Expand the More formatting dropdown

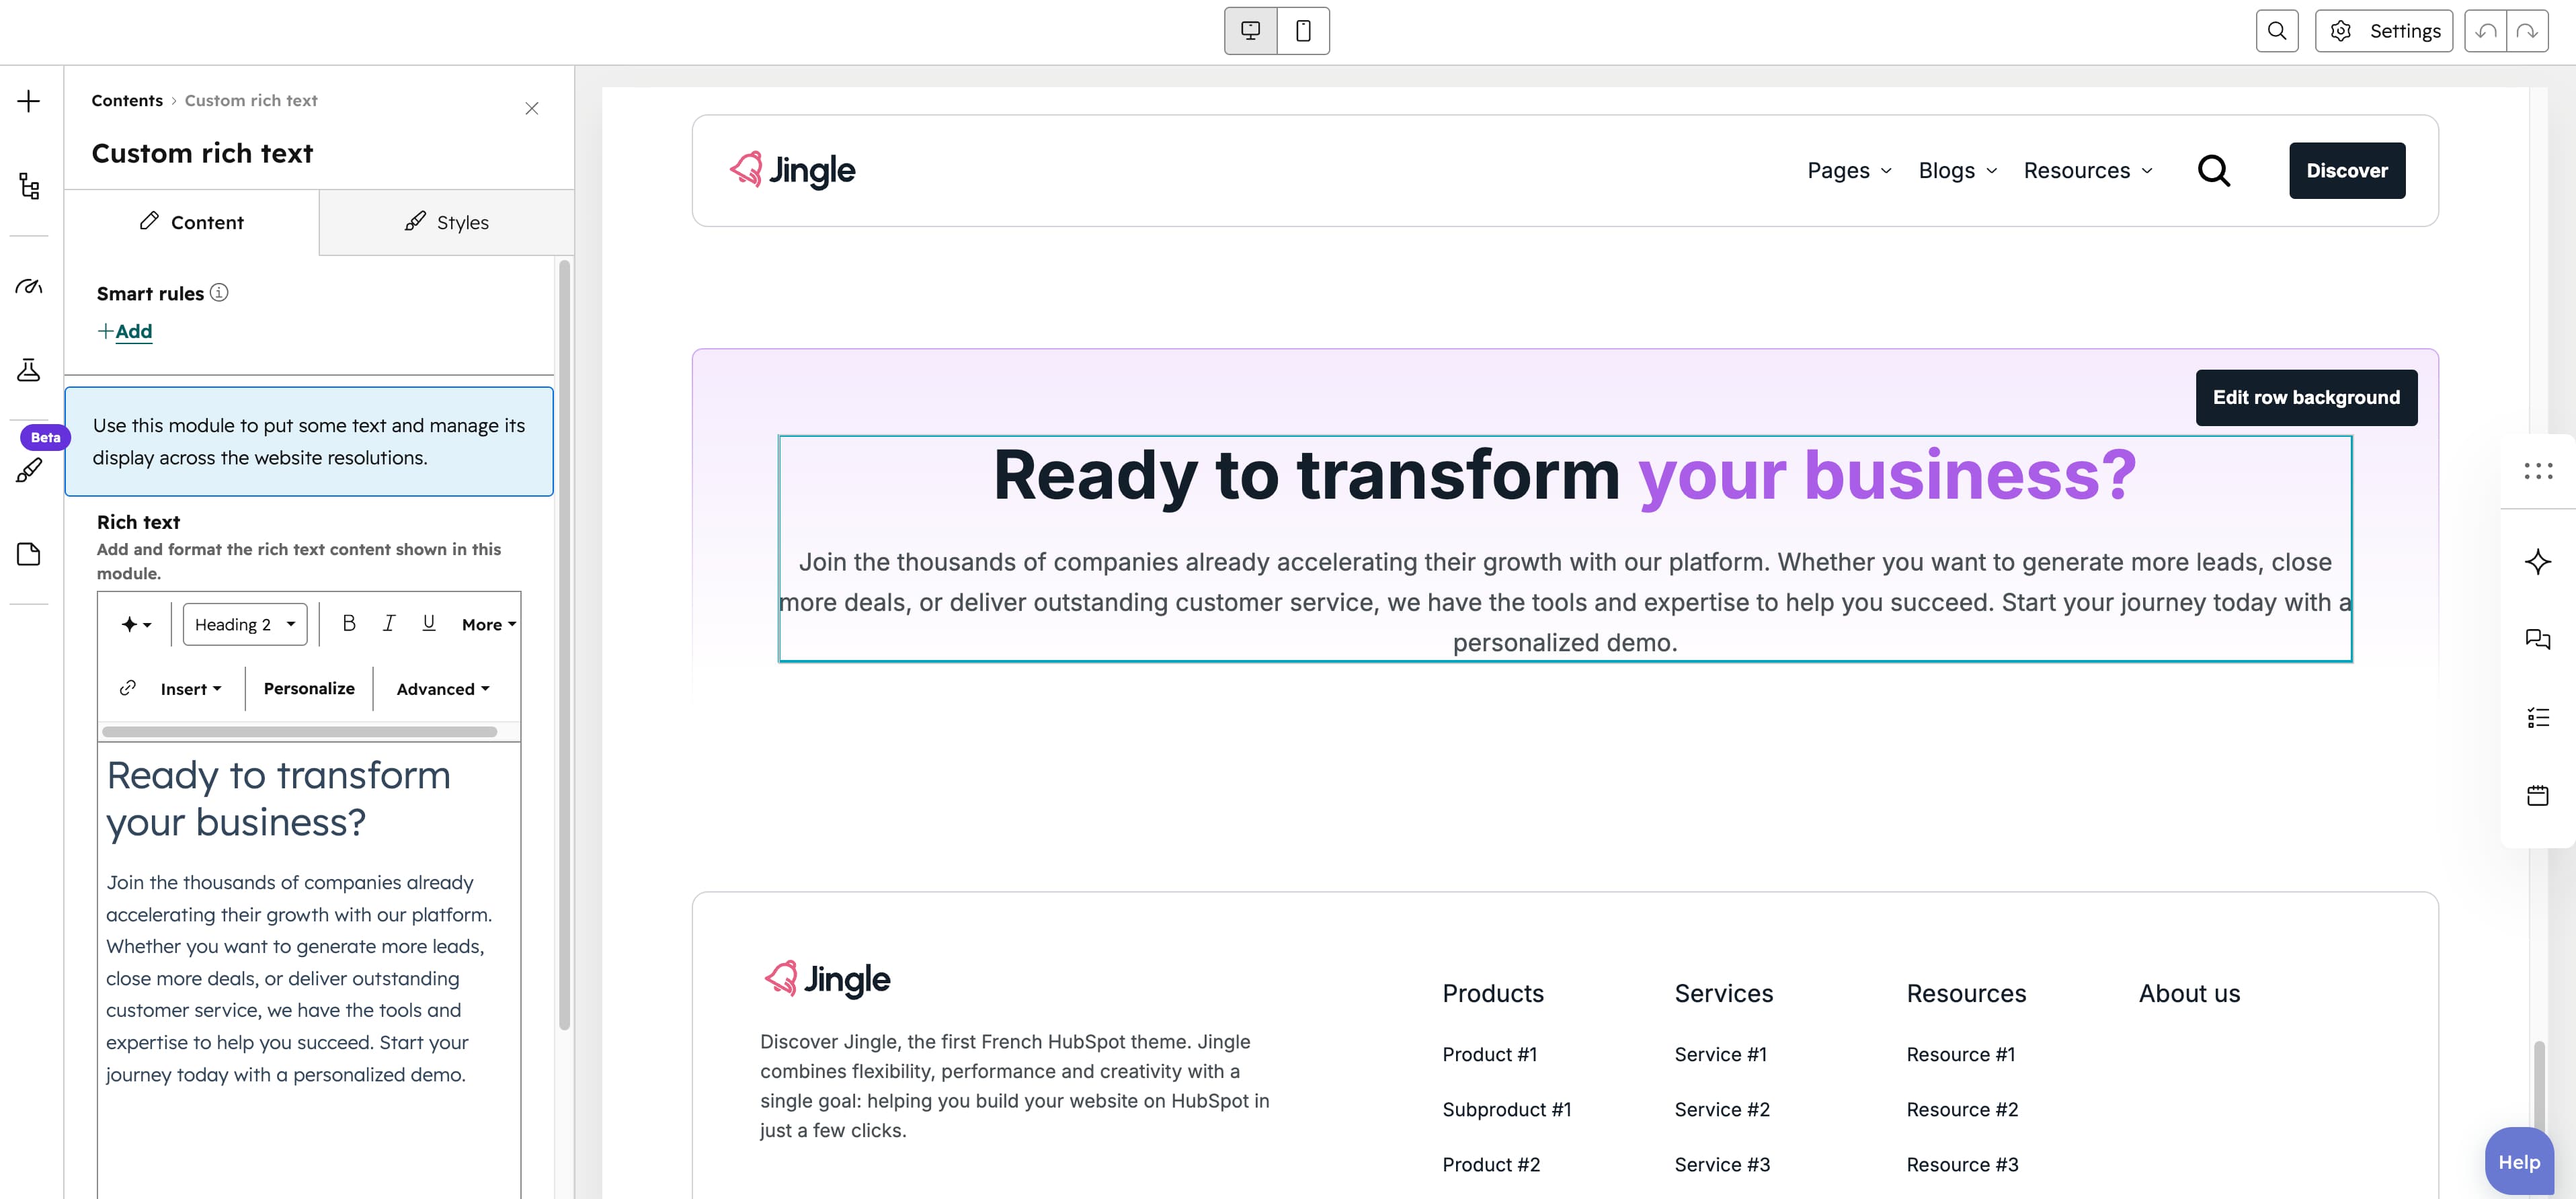coord(489,624)
